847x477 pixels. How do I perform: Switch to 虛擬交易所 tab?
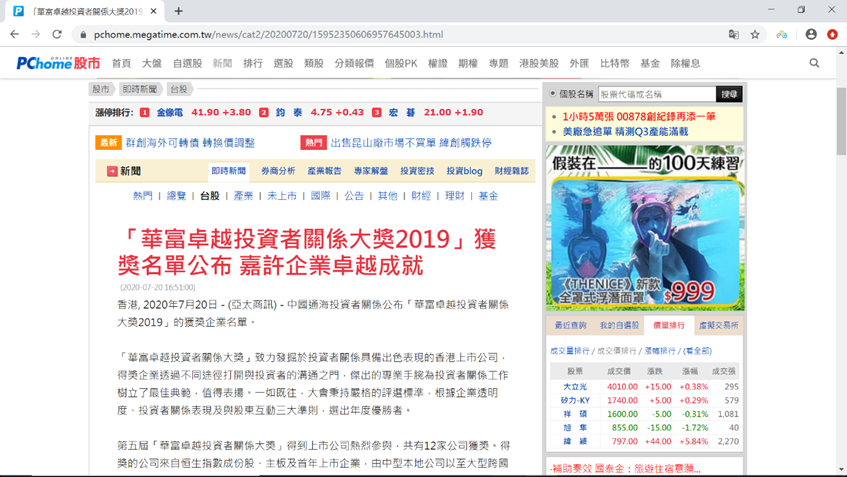click(x=718, y=325)
